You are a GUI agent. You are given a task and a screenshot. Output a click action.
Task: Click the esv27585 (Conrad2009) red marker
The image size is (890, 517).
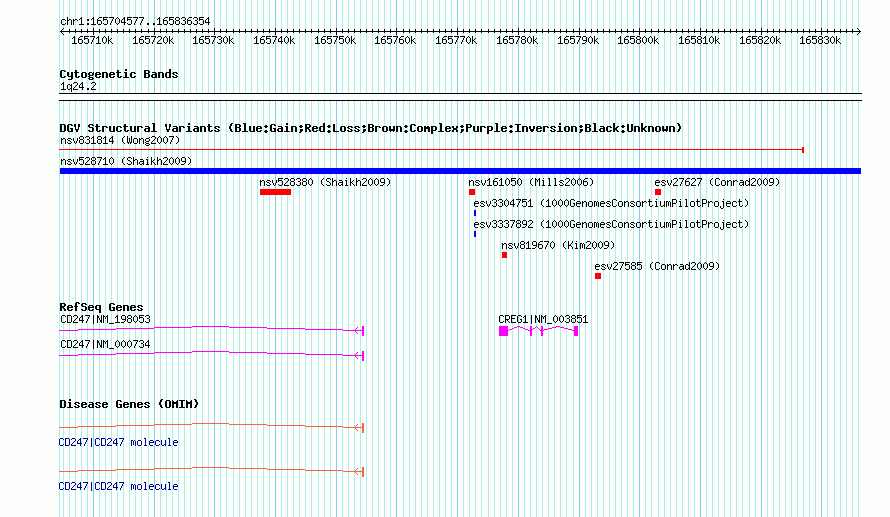click(x=598, y=276)
